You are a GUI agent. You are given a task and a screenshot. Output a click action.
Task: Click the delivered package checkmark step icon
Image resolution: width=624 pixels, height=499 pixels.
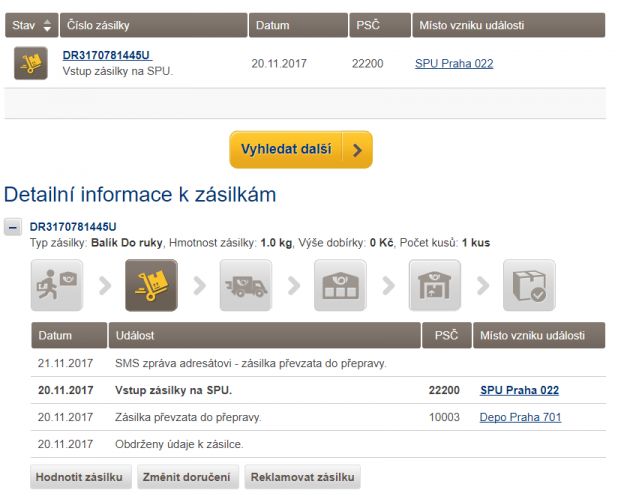click(529, 285)
